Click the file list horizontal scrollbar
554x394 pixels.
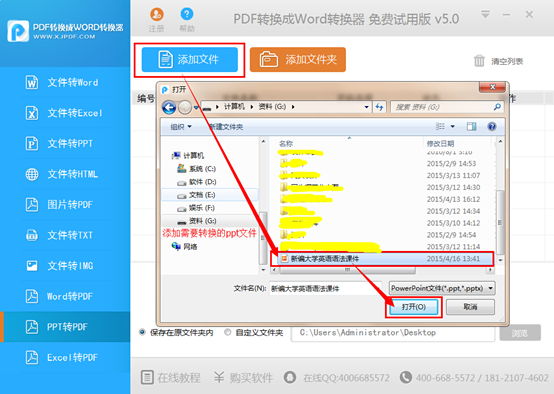coord(347,270)
